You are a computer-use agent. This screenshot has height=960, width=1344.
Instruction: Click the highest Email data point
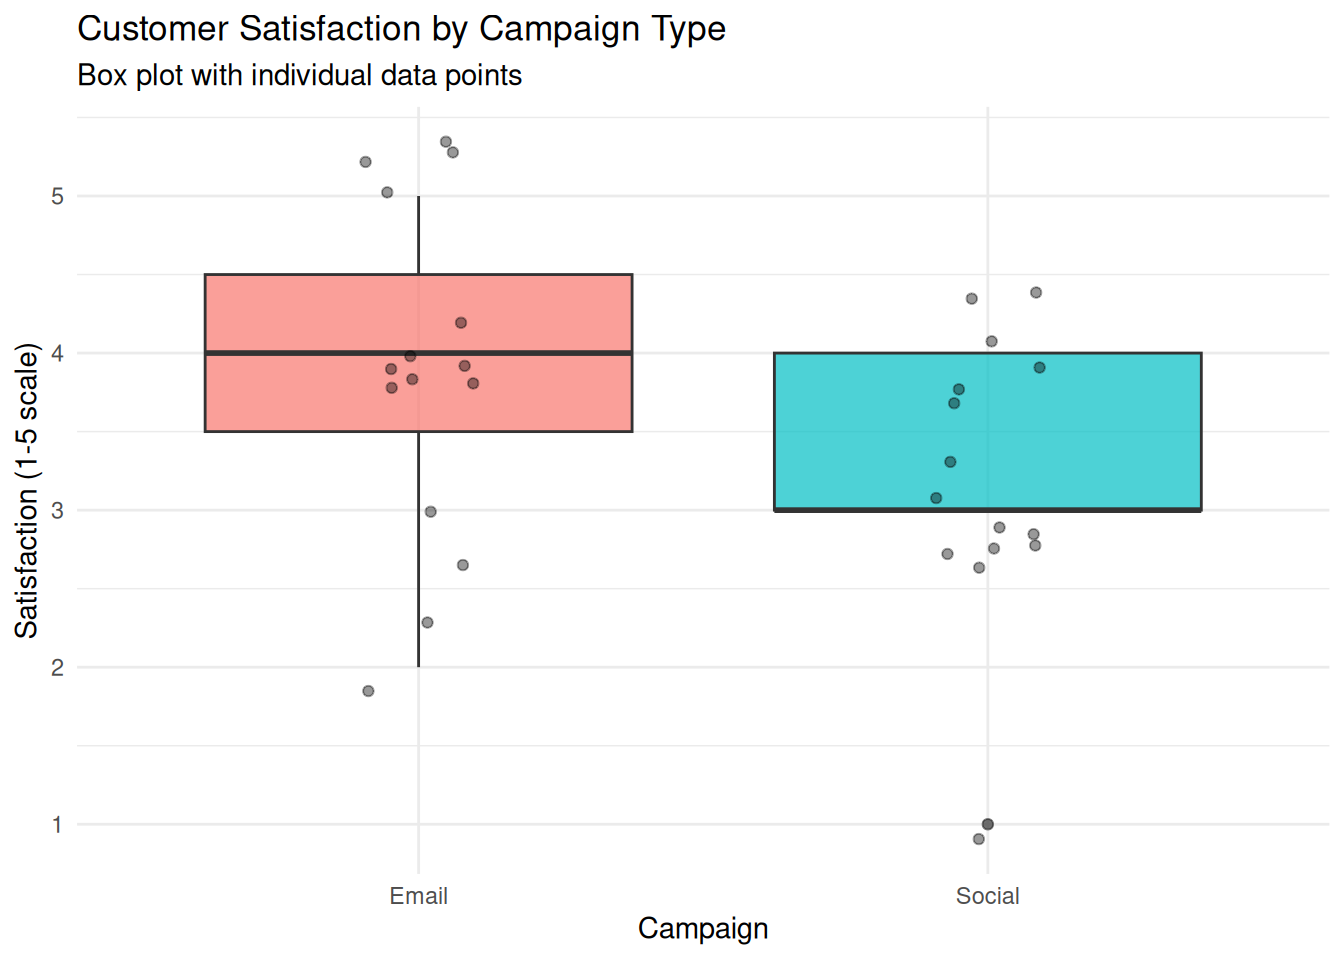[x=446, y=142]
